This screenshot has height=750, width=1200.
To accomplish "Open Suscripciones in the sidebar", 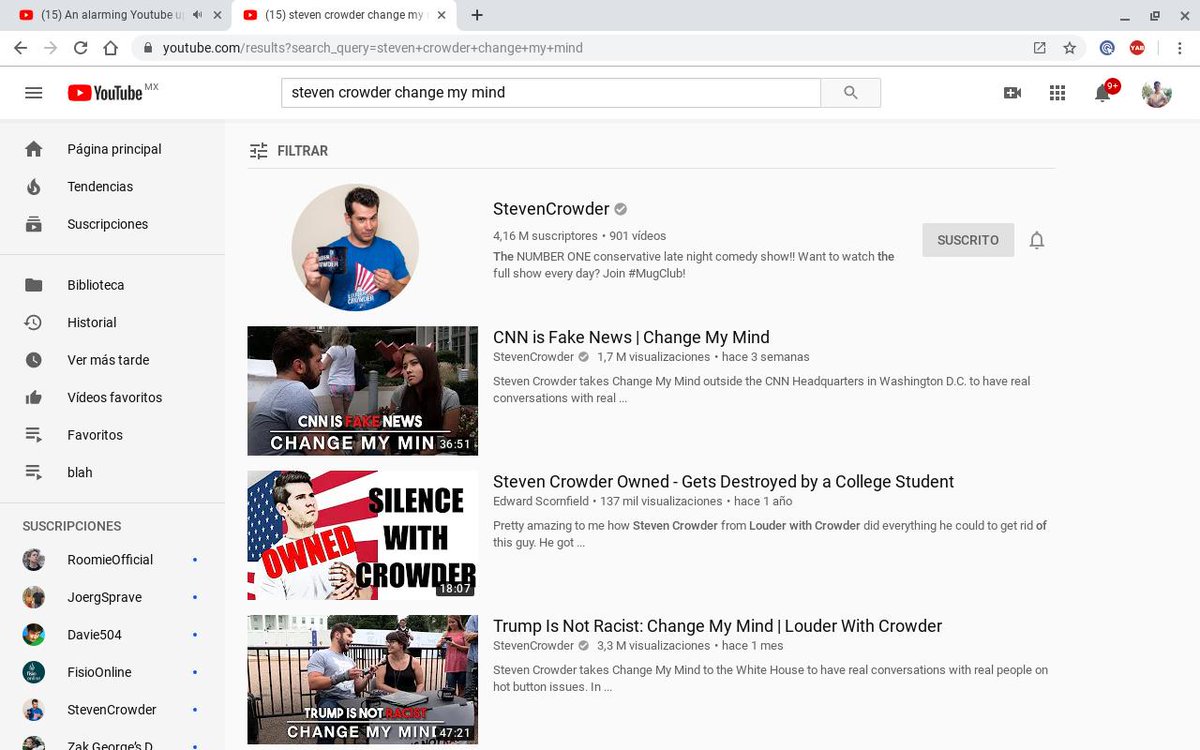I will (x=112, y=224).
